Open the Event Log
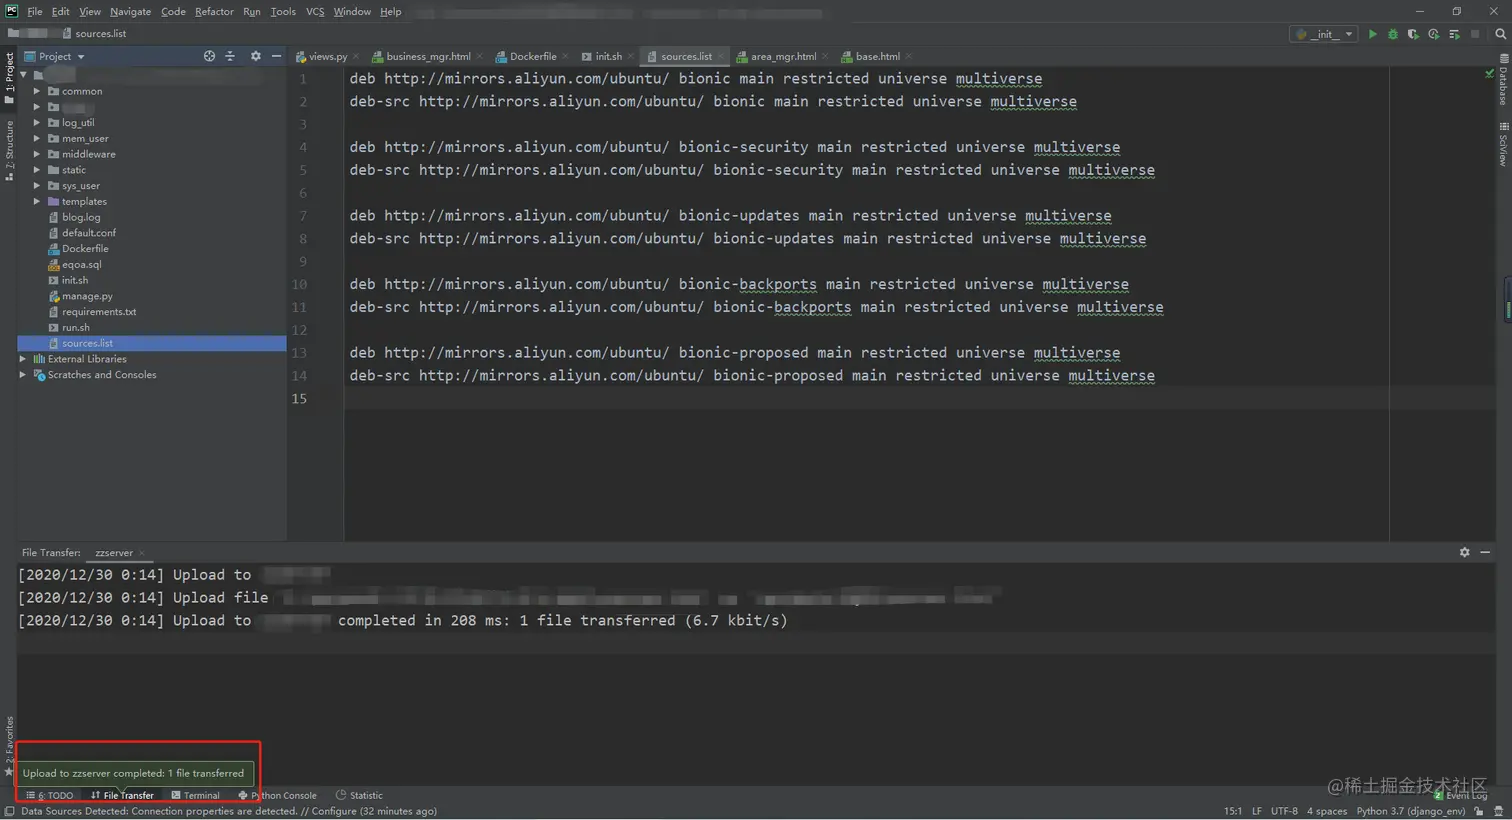 point(1461,796)
